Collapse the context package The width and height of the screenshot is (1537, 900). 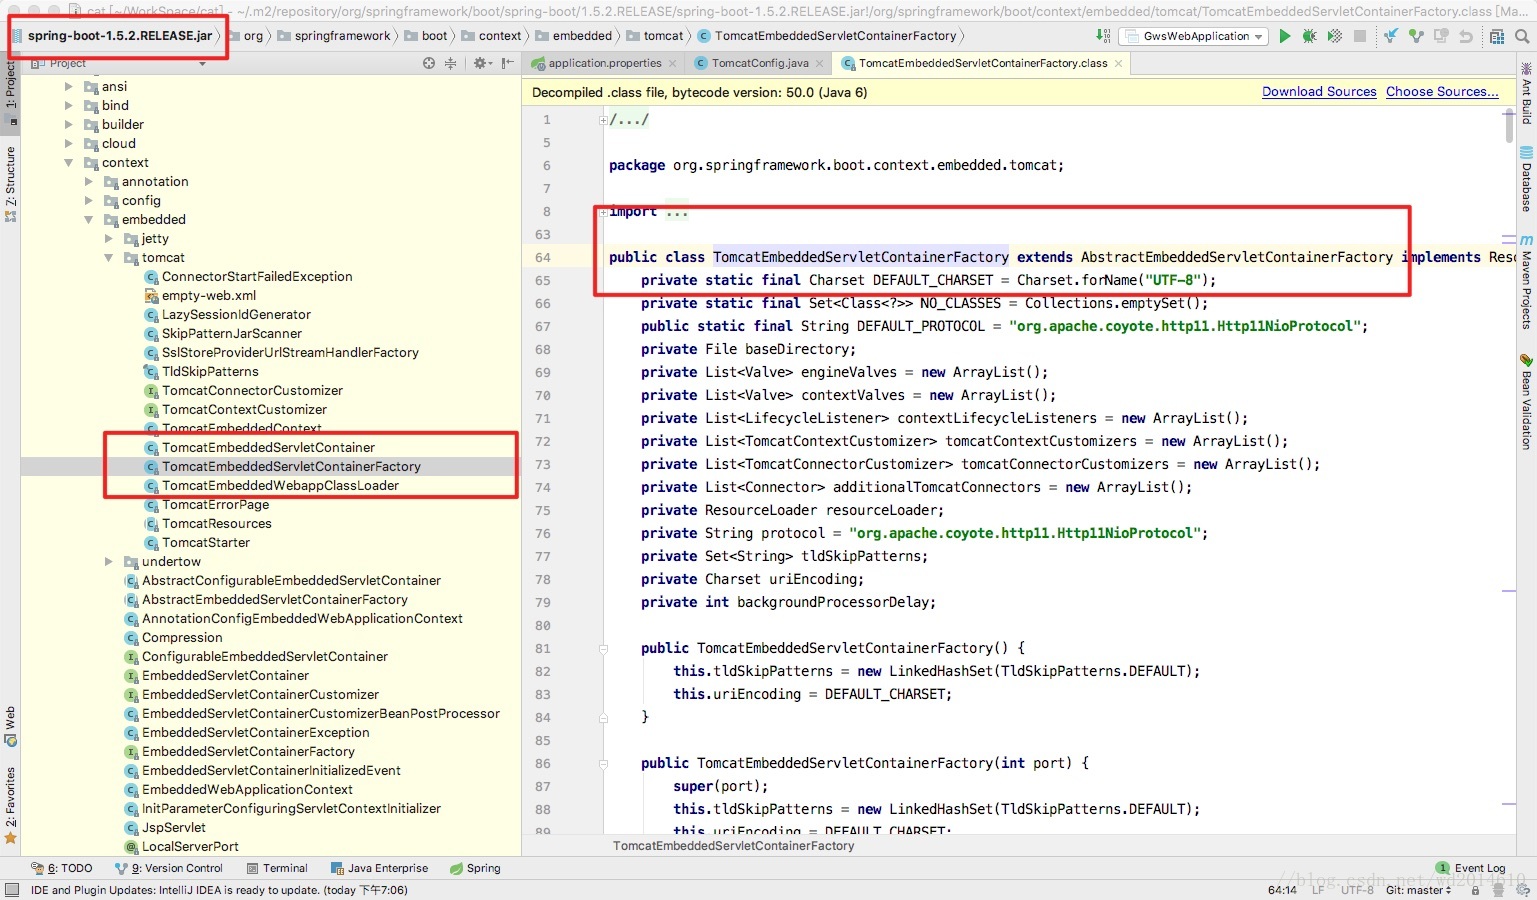tap(69, 163)
